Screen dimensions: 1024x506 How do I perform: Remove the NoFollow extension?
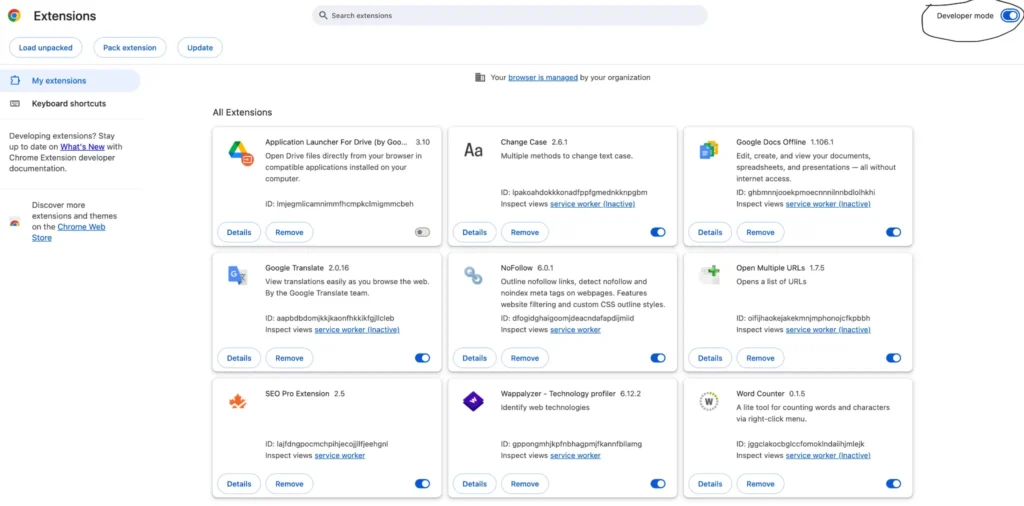(524, 358)
